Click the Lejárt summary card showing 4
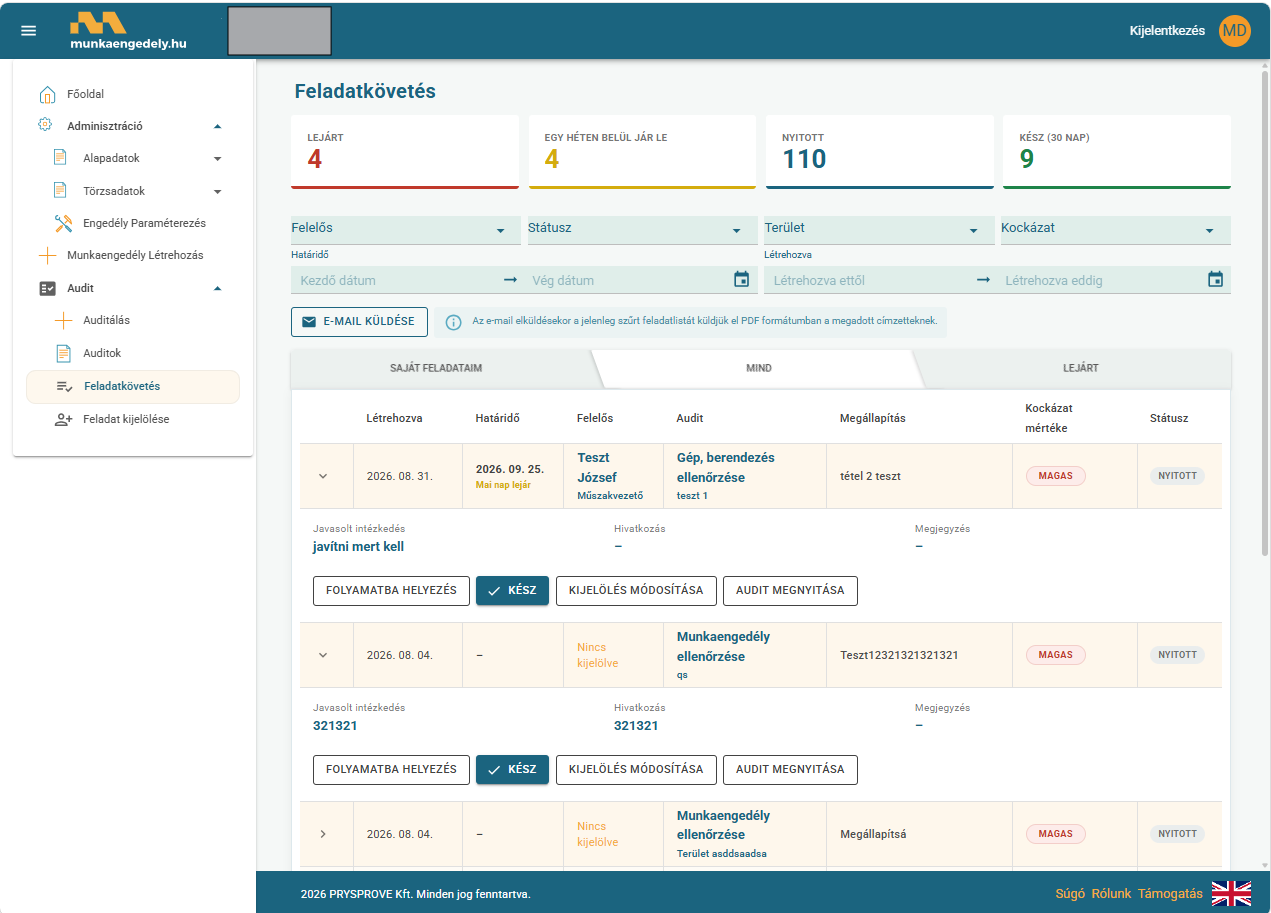This screenshot has height=913, width=1271. (x=405, y=152)
